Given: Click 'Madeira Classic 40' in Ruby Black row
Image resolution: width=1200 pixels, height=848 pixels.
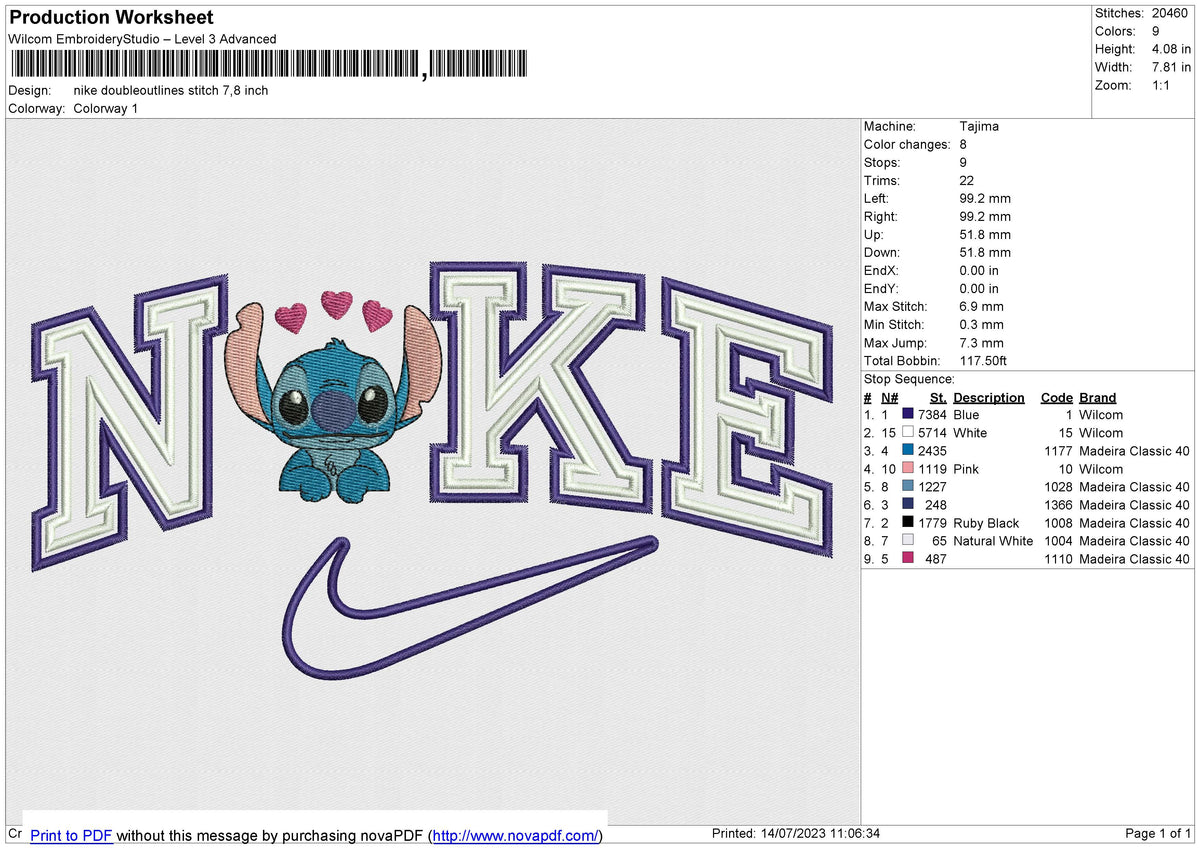Looking at the screenshot, I should (1134, 523).
